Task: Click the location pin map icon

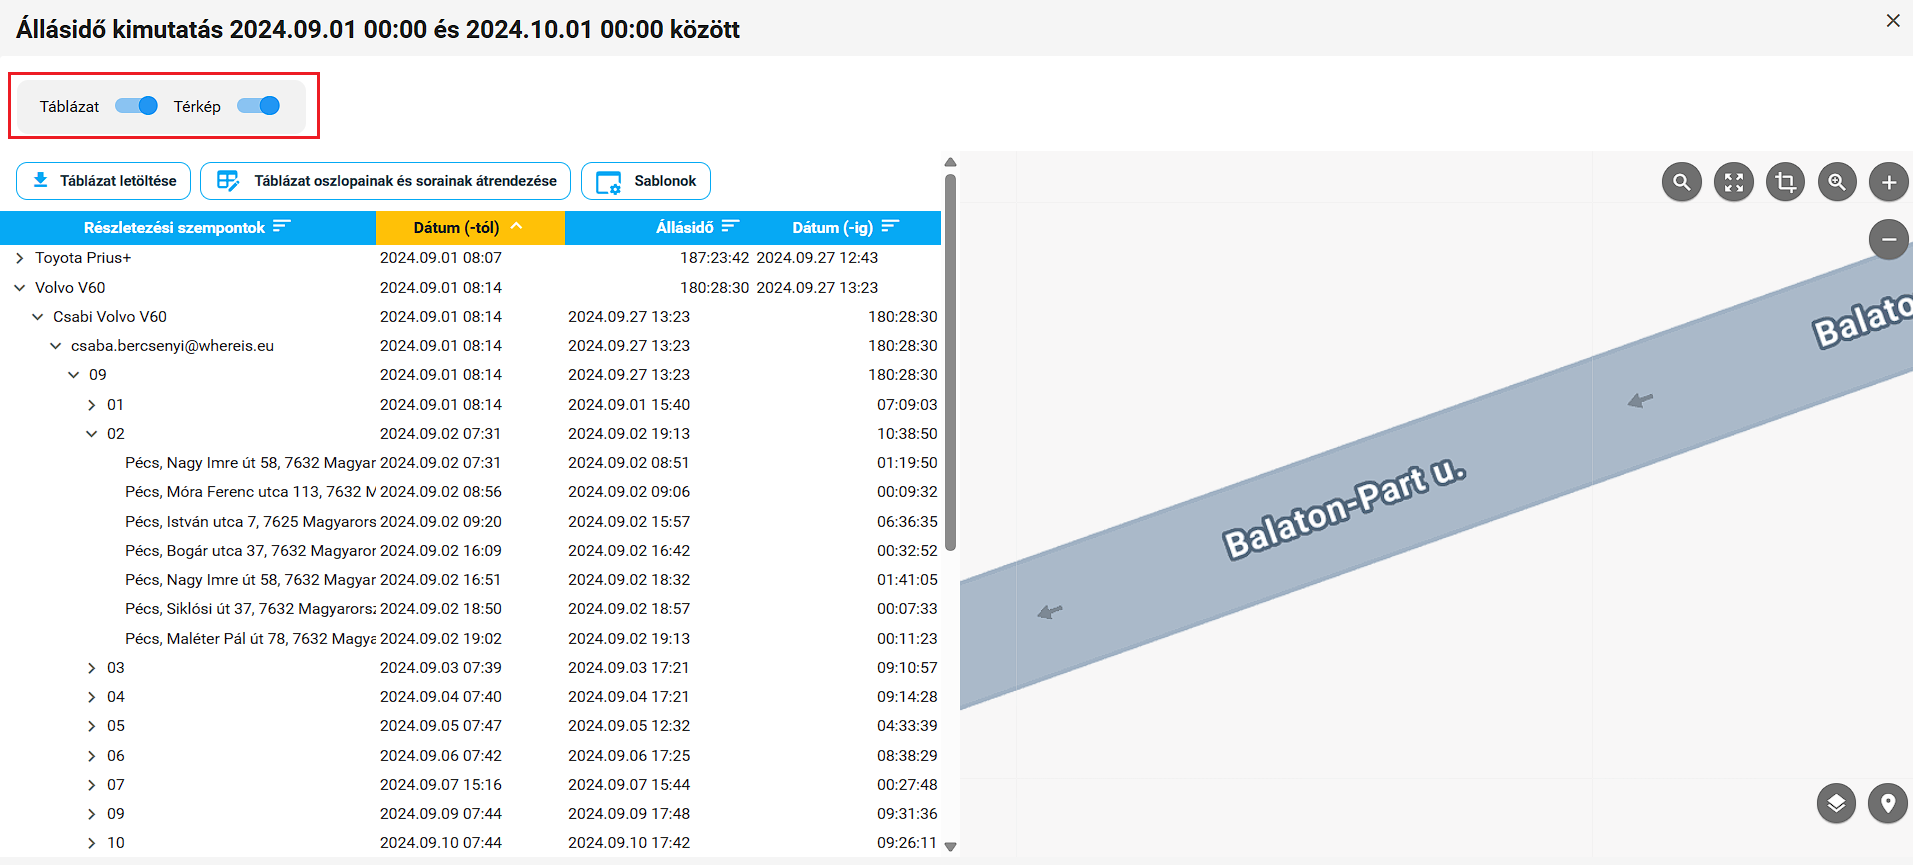Action: pos(1887,803)
